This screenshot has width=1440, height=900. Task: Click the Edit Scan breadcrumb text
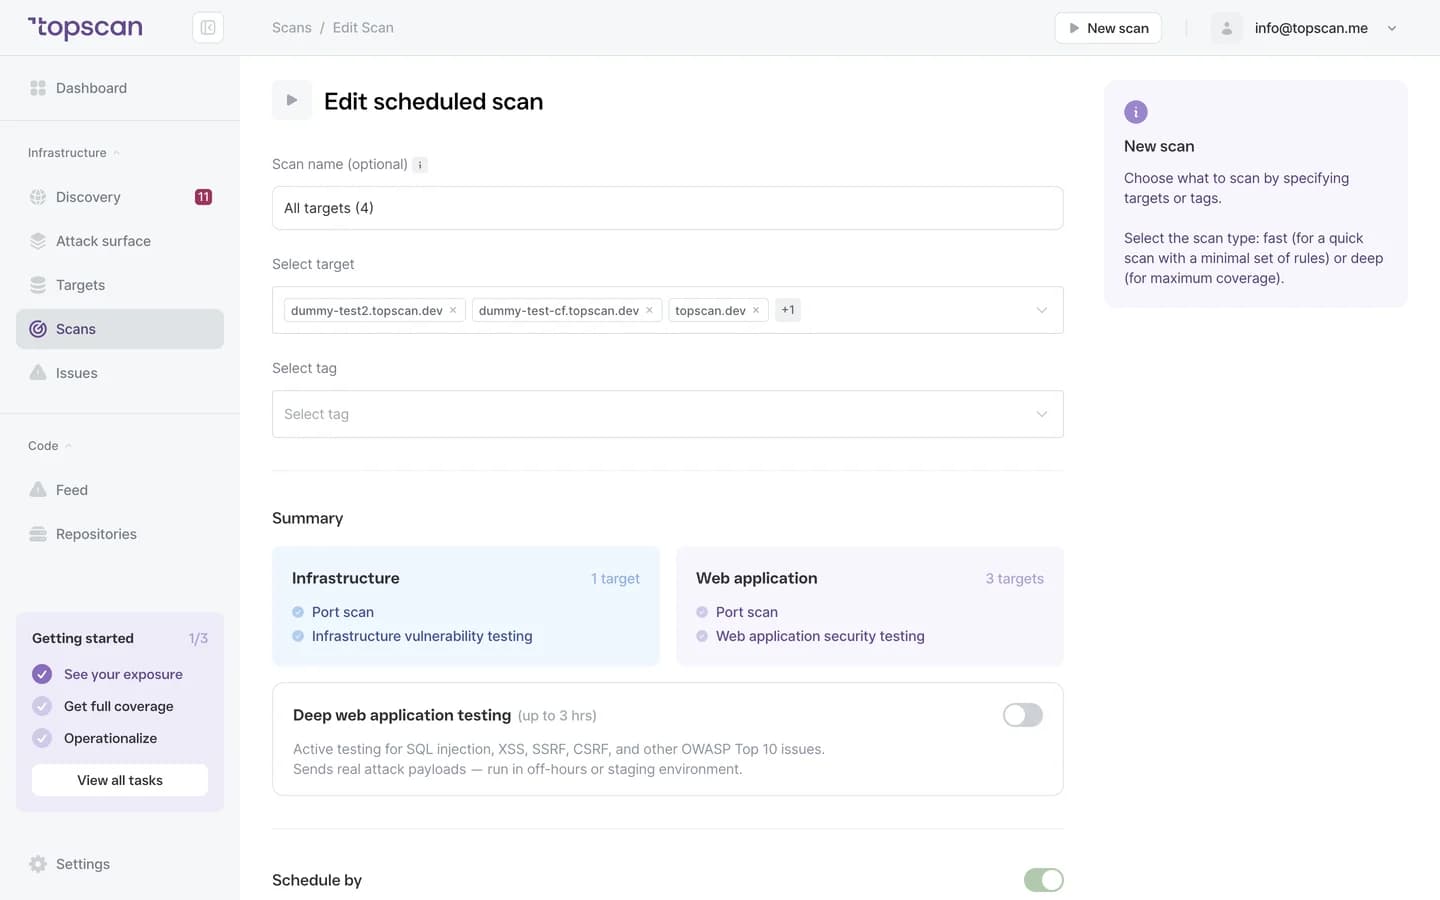[x=363, y=28]
